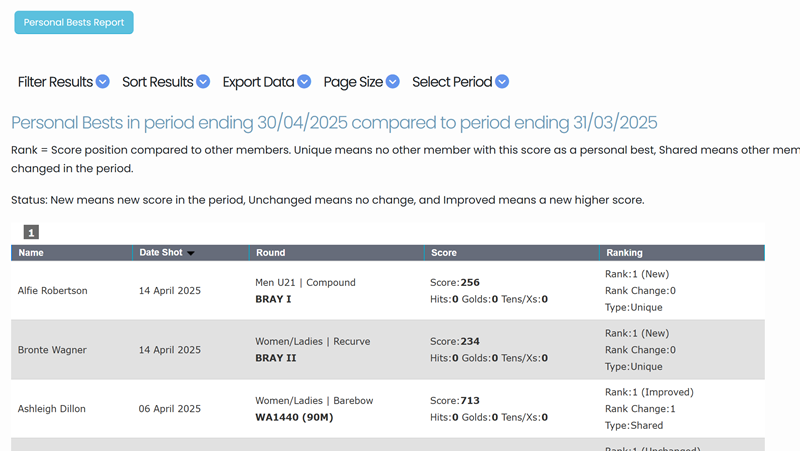
Task: Click the Rank:1 (Improved) text
Action: pyautogui.click(x=649, y=392)
